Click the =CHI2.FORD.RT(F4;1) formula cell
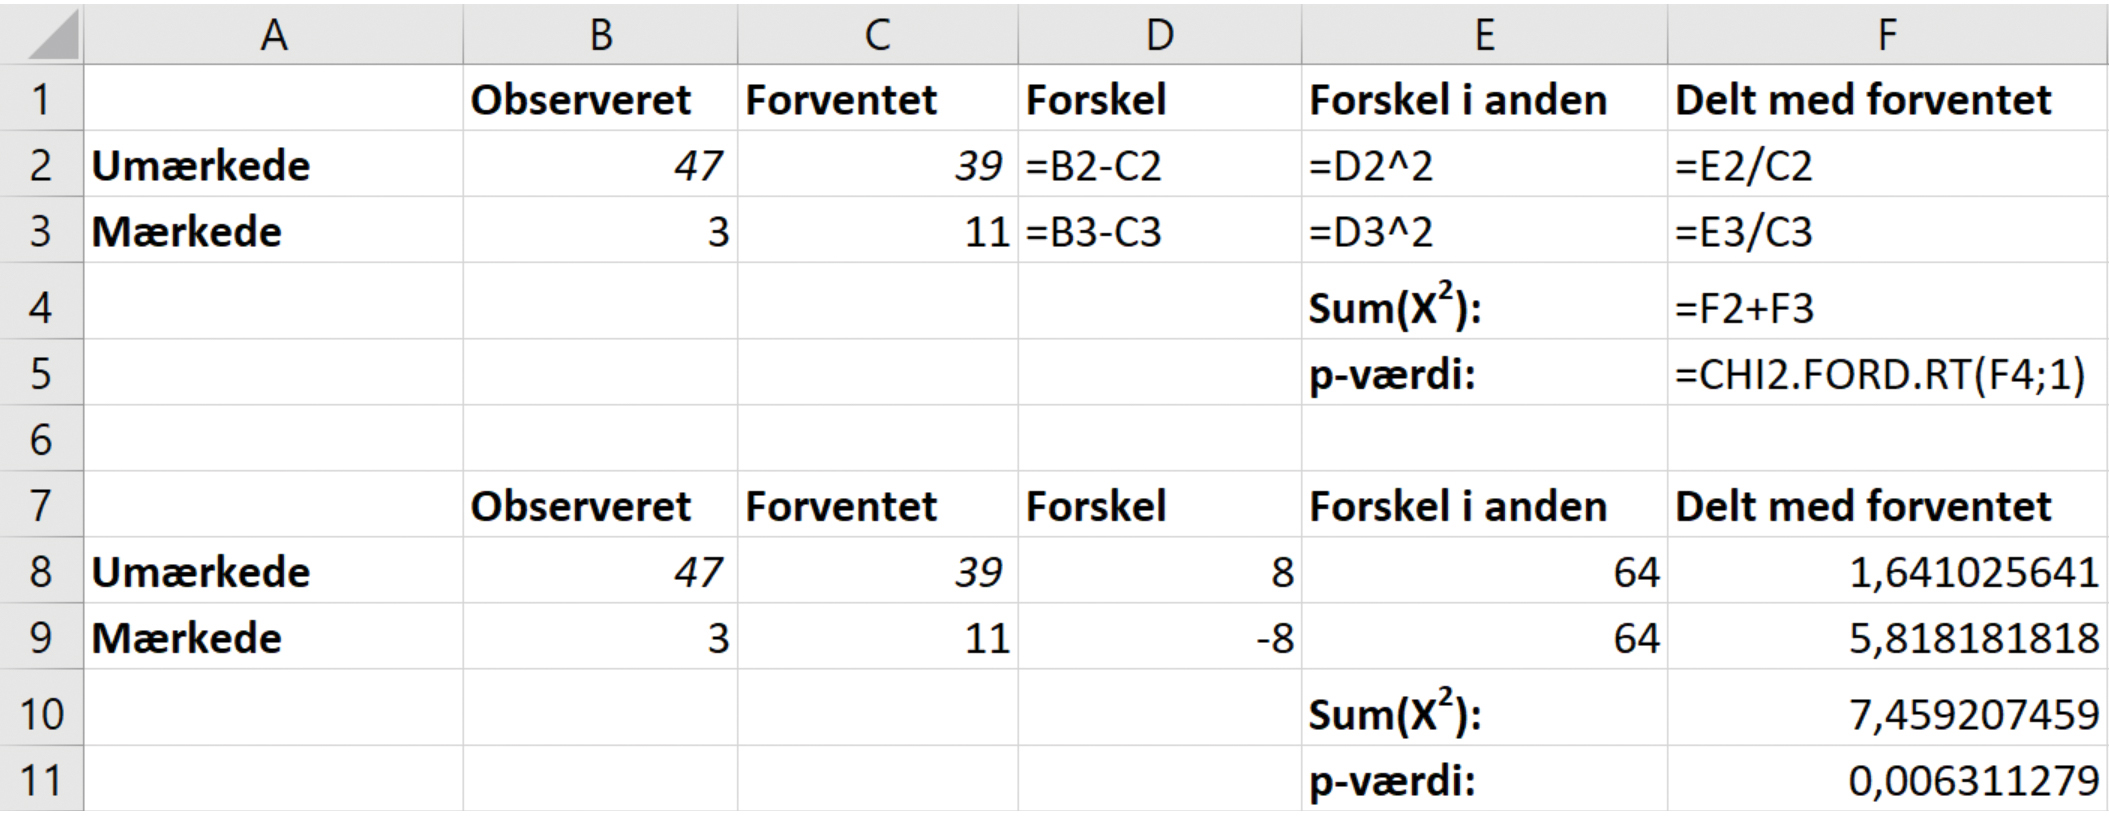 (x=1880, y=375)
